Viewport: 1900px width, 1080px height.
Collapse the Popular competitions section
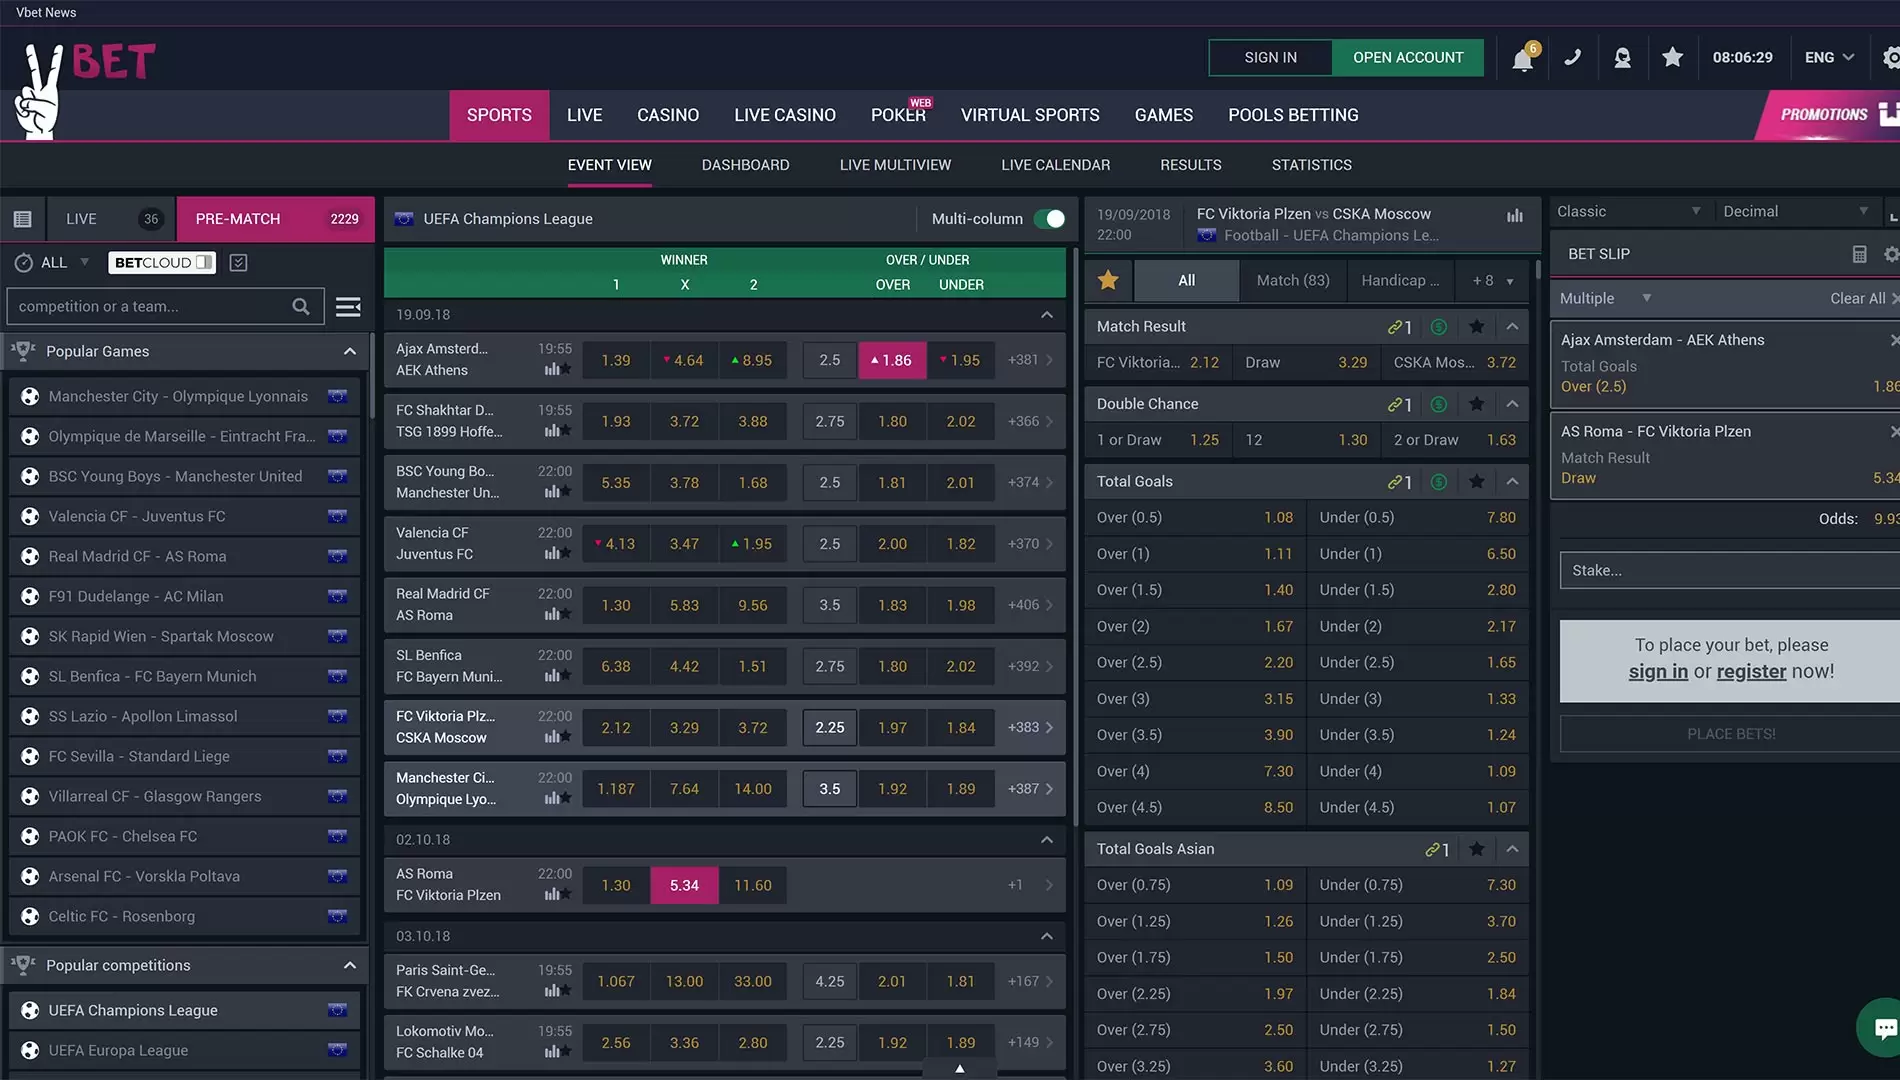[350, 965]
